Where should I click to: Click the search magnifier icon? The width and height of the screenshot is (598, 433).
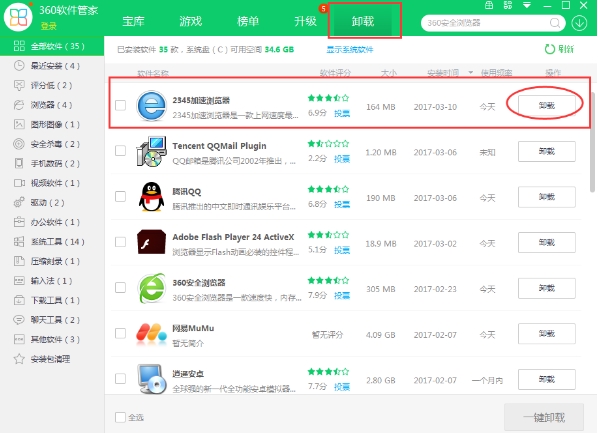point(555,23)
